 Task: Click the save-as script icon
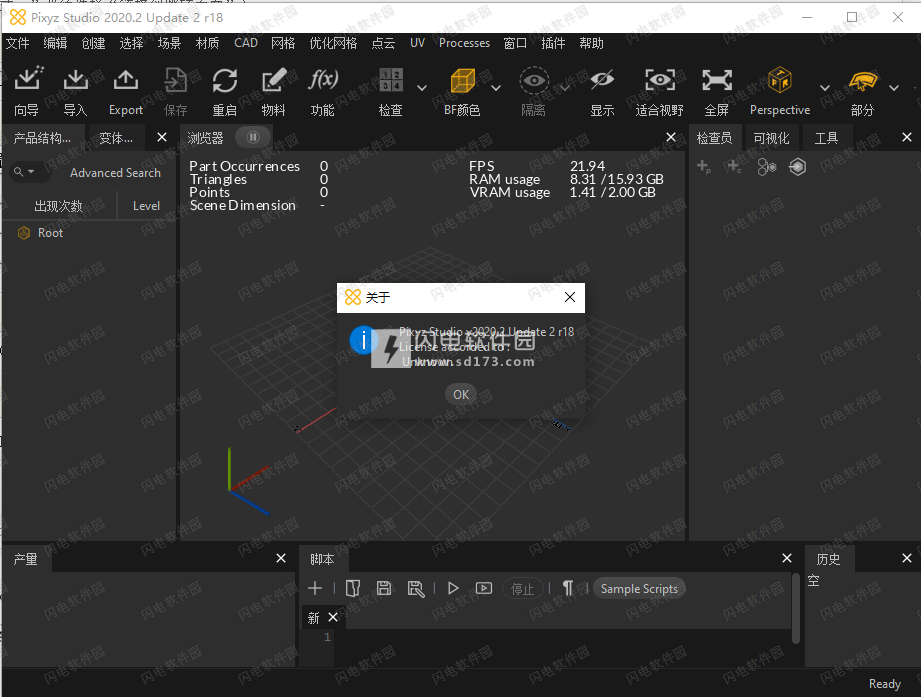(416, 588)
